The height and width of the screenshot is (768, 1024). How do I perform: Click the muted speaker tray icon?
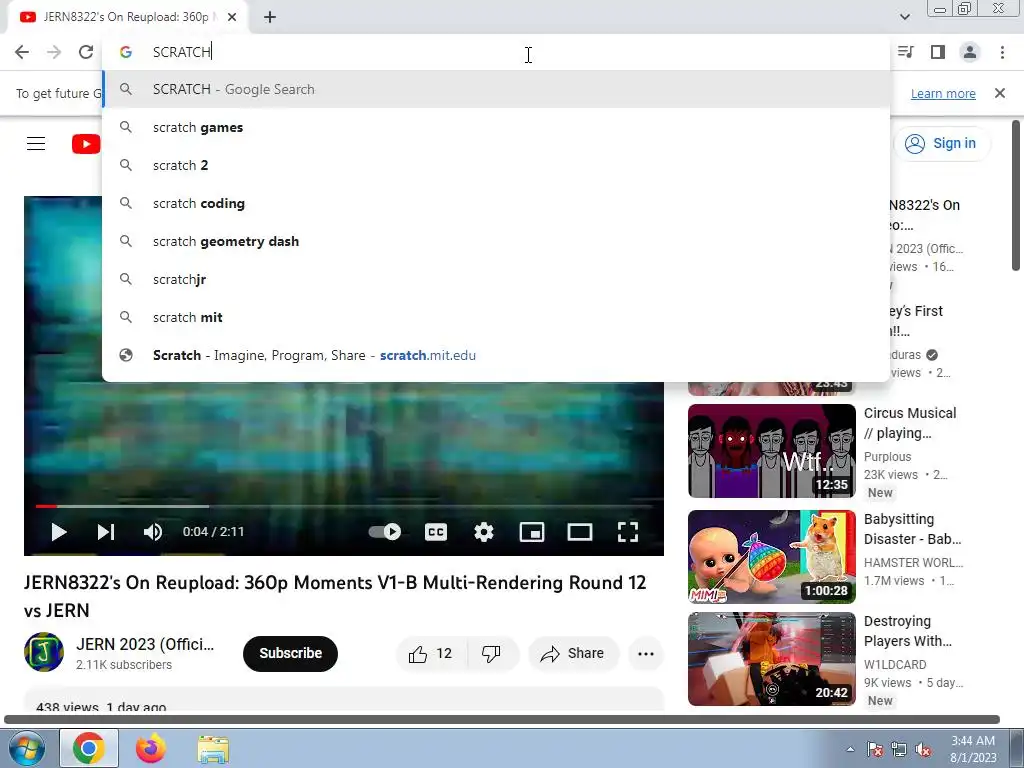tap(923, 749)
